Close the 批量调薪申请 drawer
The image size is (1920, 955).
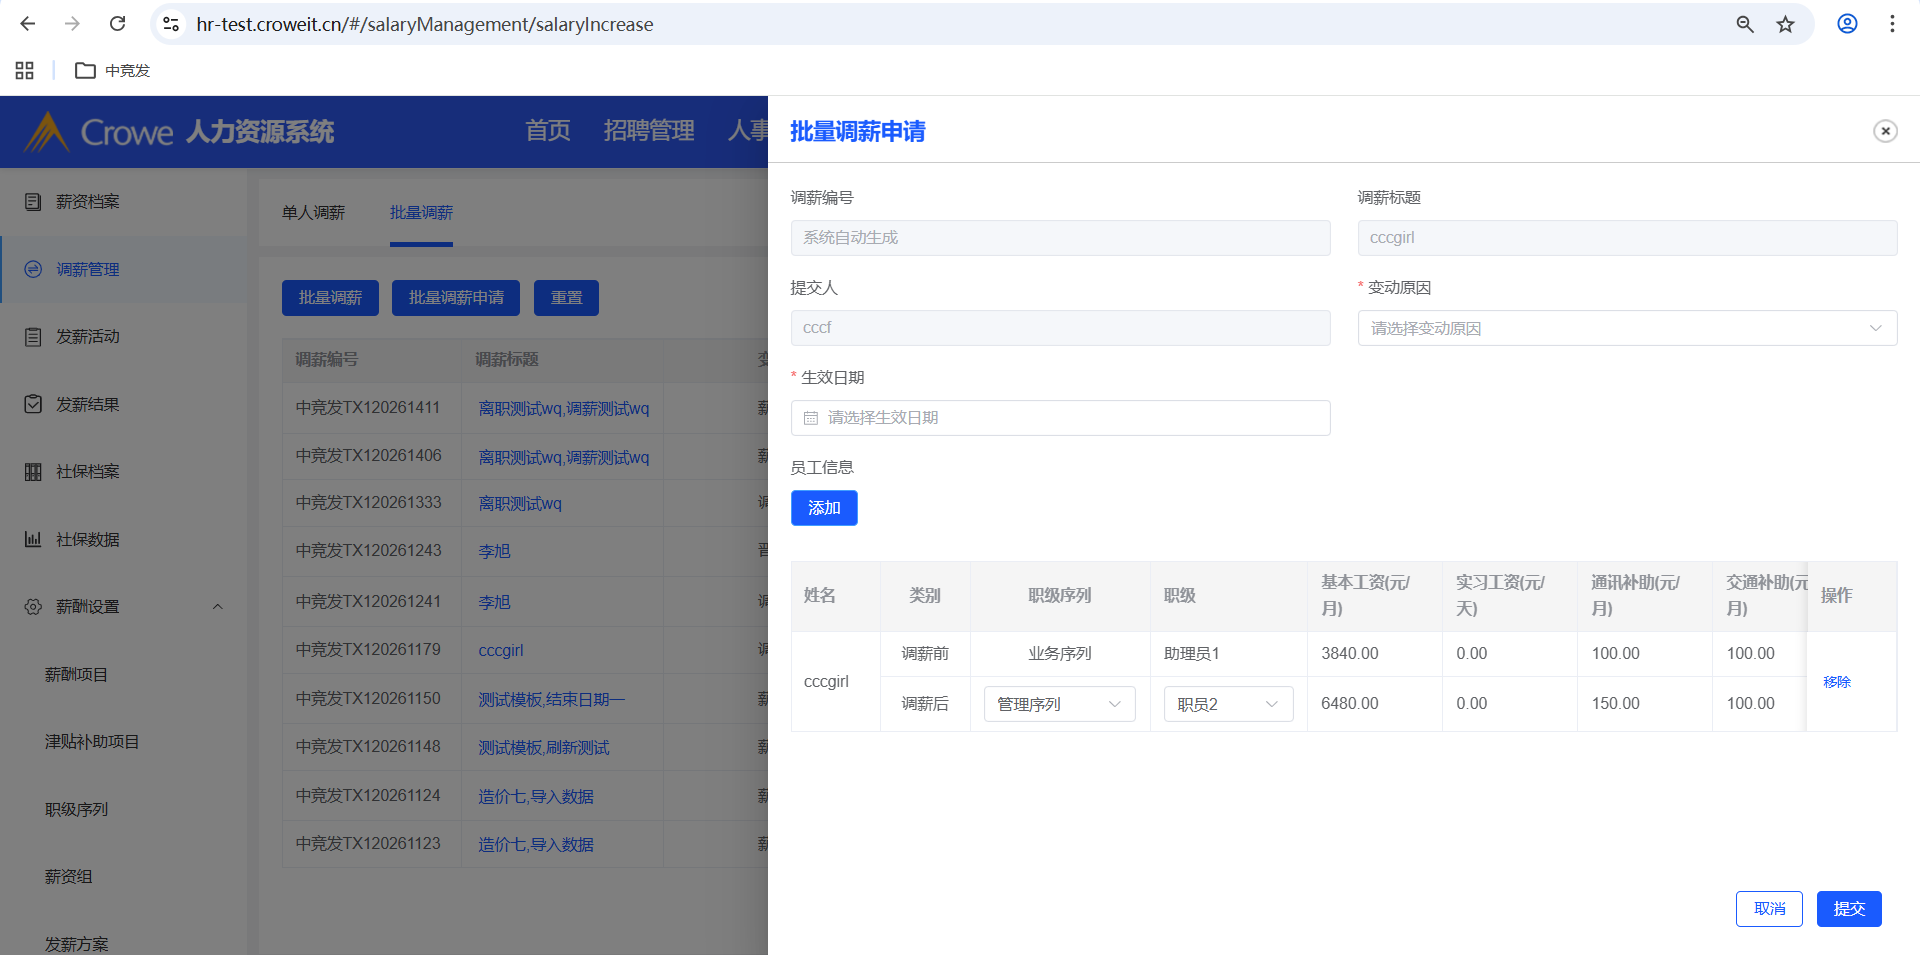(x=1884, y=131)
